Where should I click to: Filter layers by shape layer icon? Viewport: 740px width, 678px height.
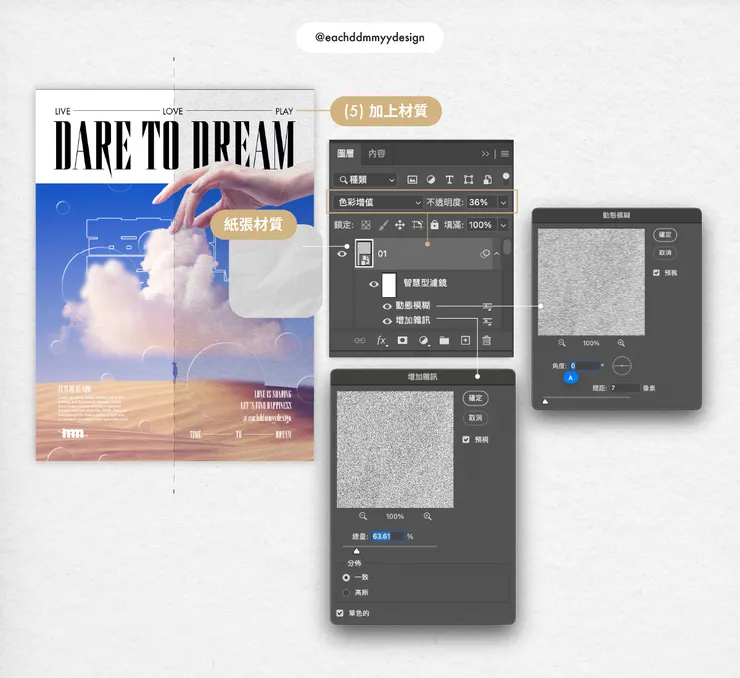click(468, 180)
